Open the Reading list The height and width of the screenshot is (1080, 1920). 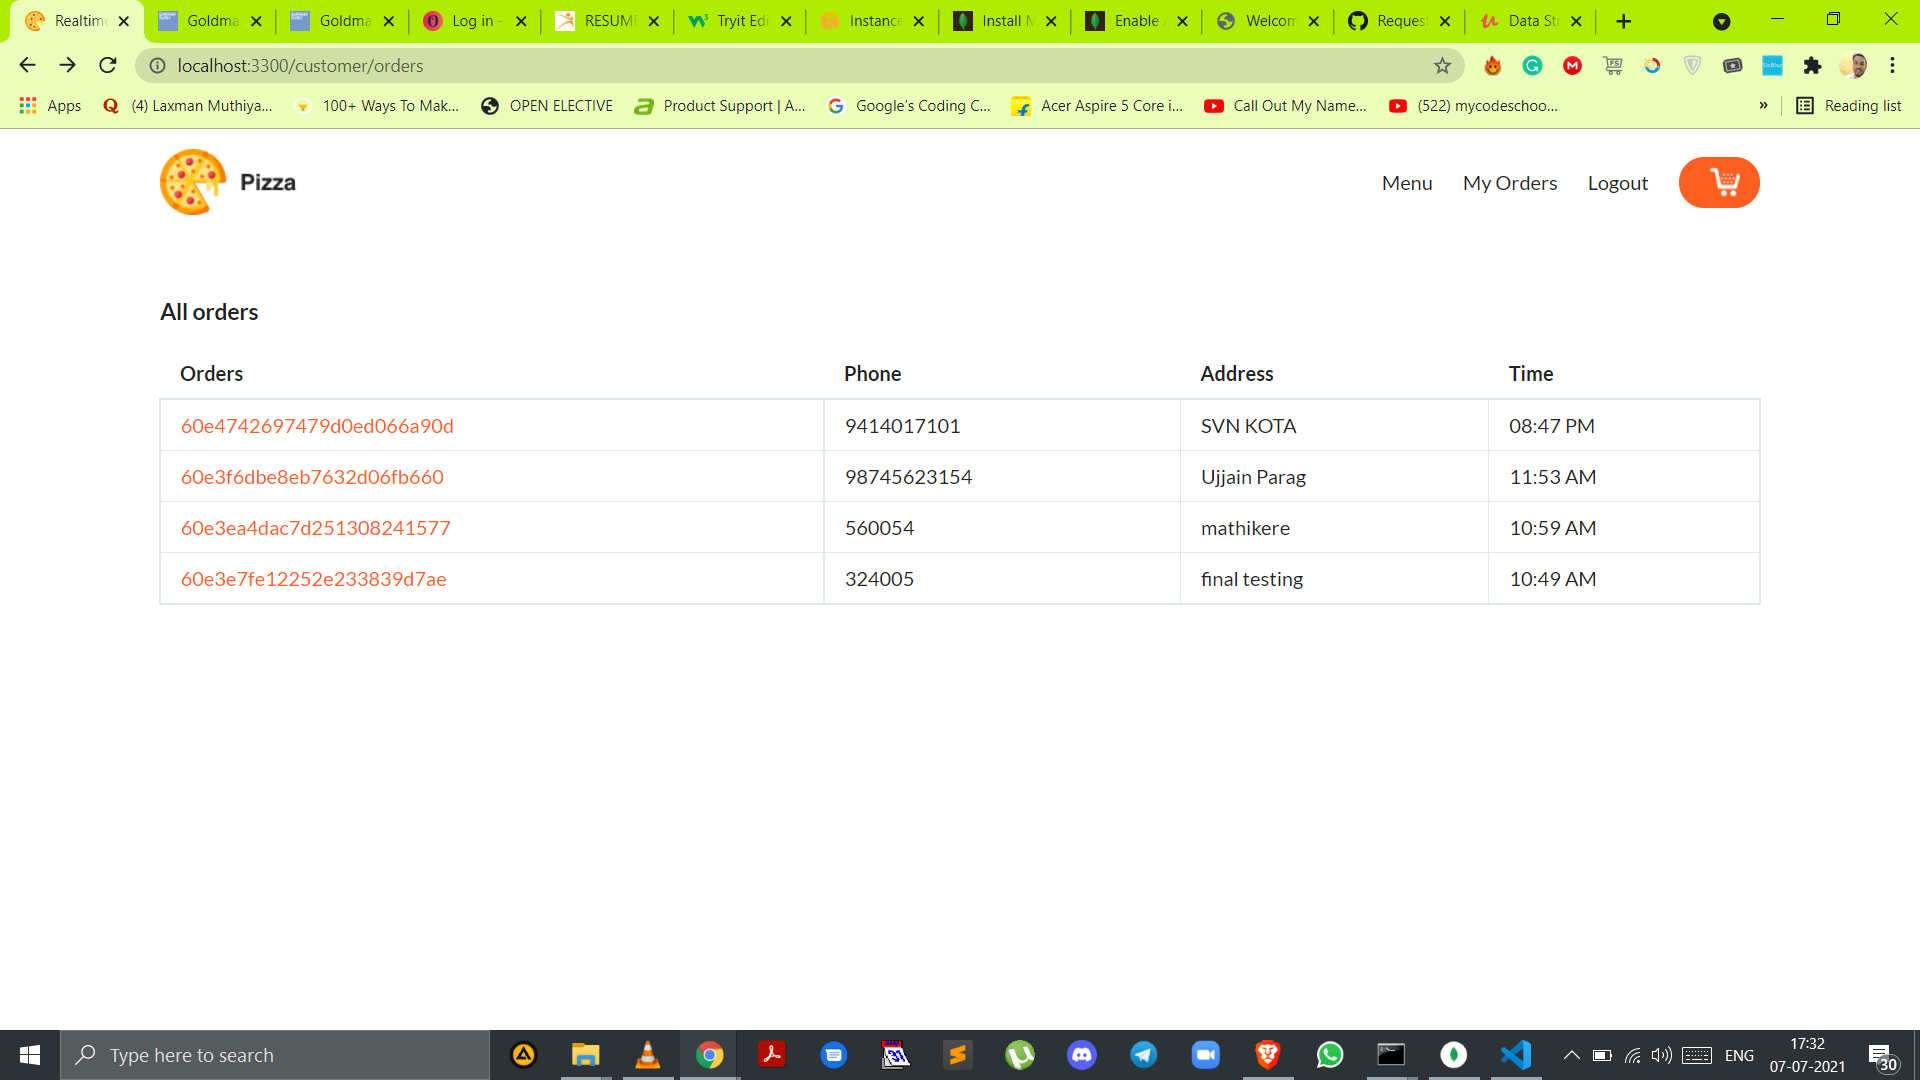pos(1848,105)
